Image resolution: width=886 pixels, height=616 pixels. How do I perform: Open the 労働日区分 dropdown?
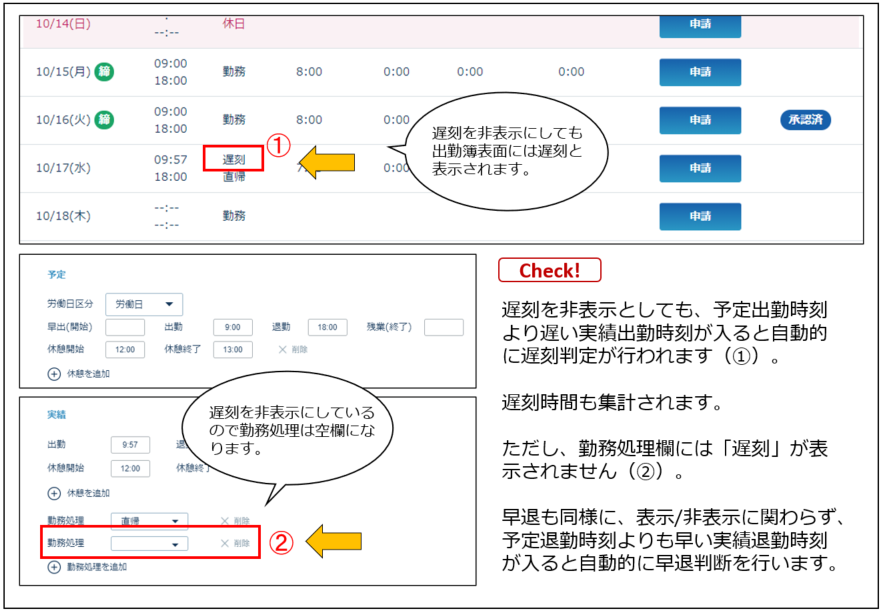[144, 304]
